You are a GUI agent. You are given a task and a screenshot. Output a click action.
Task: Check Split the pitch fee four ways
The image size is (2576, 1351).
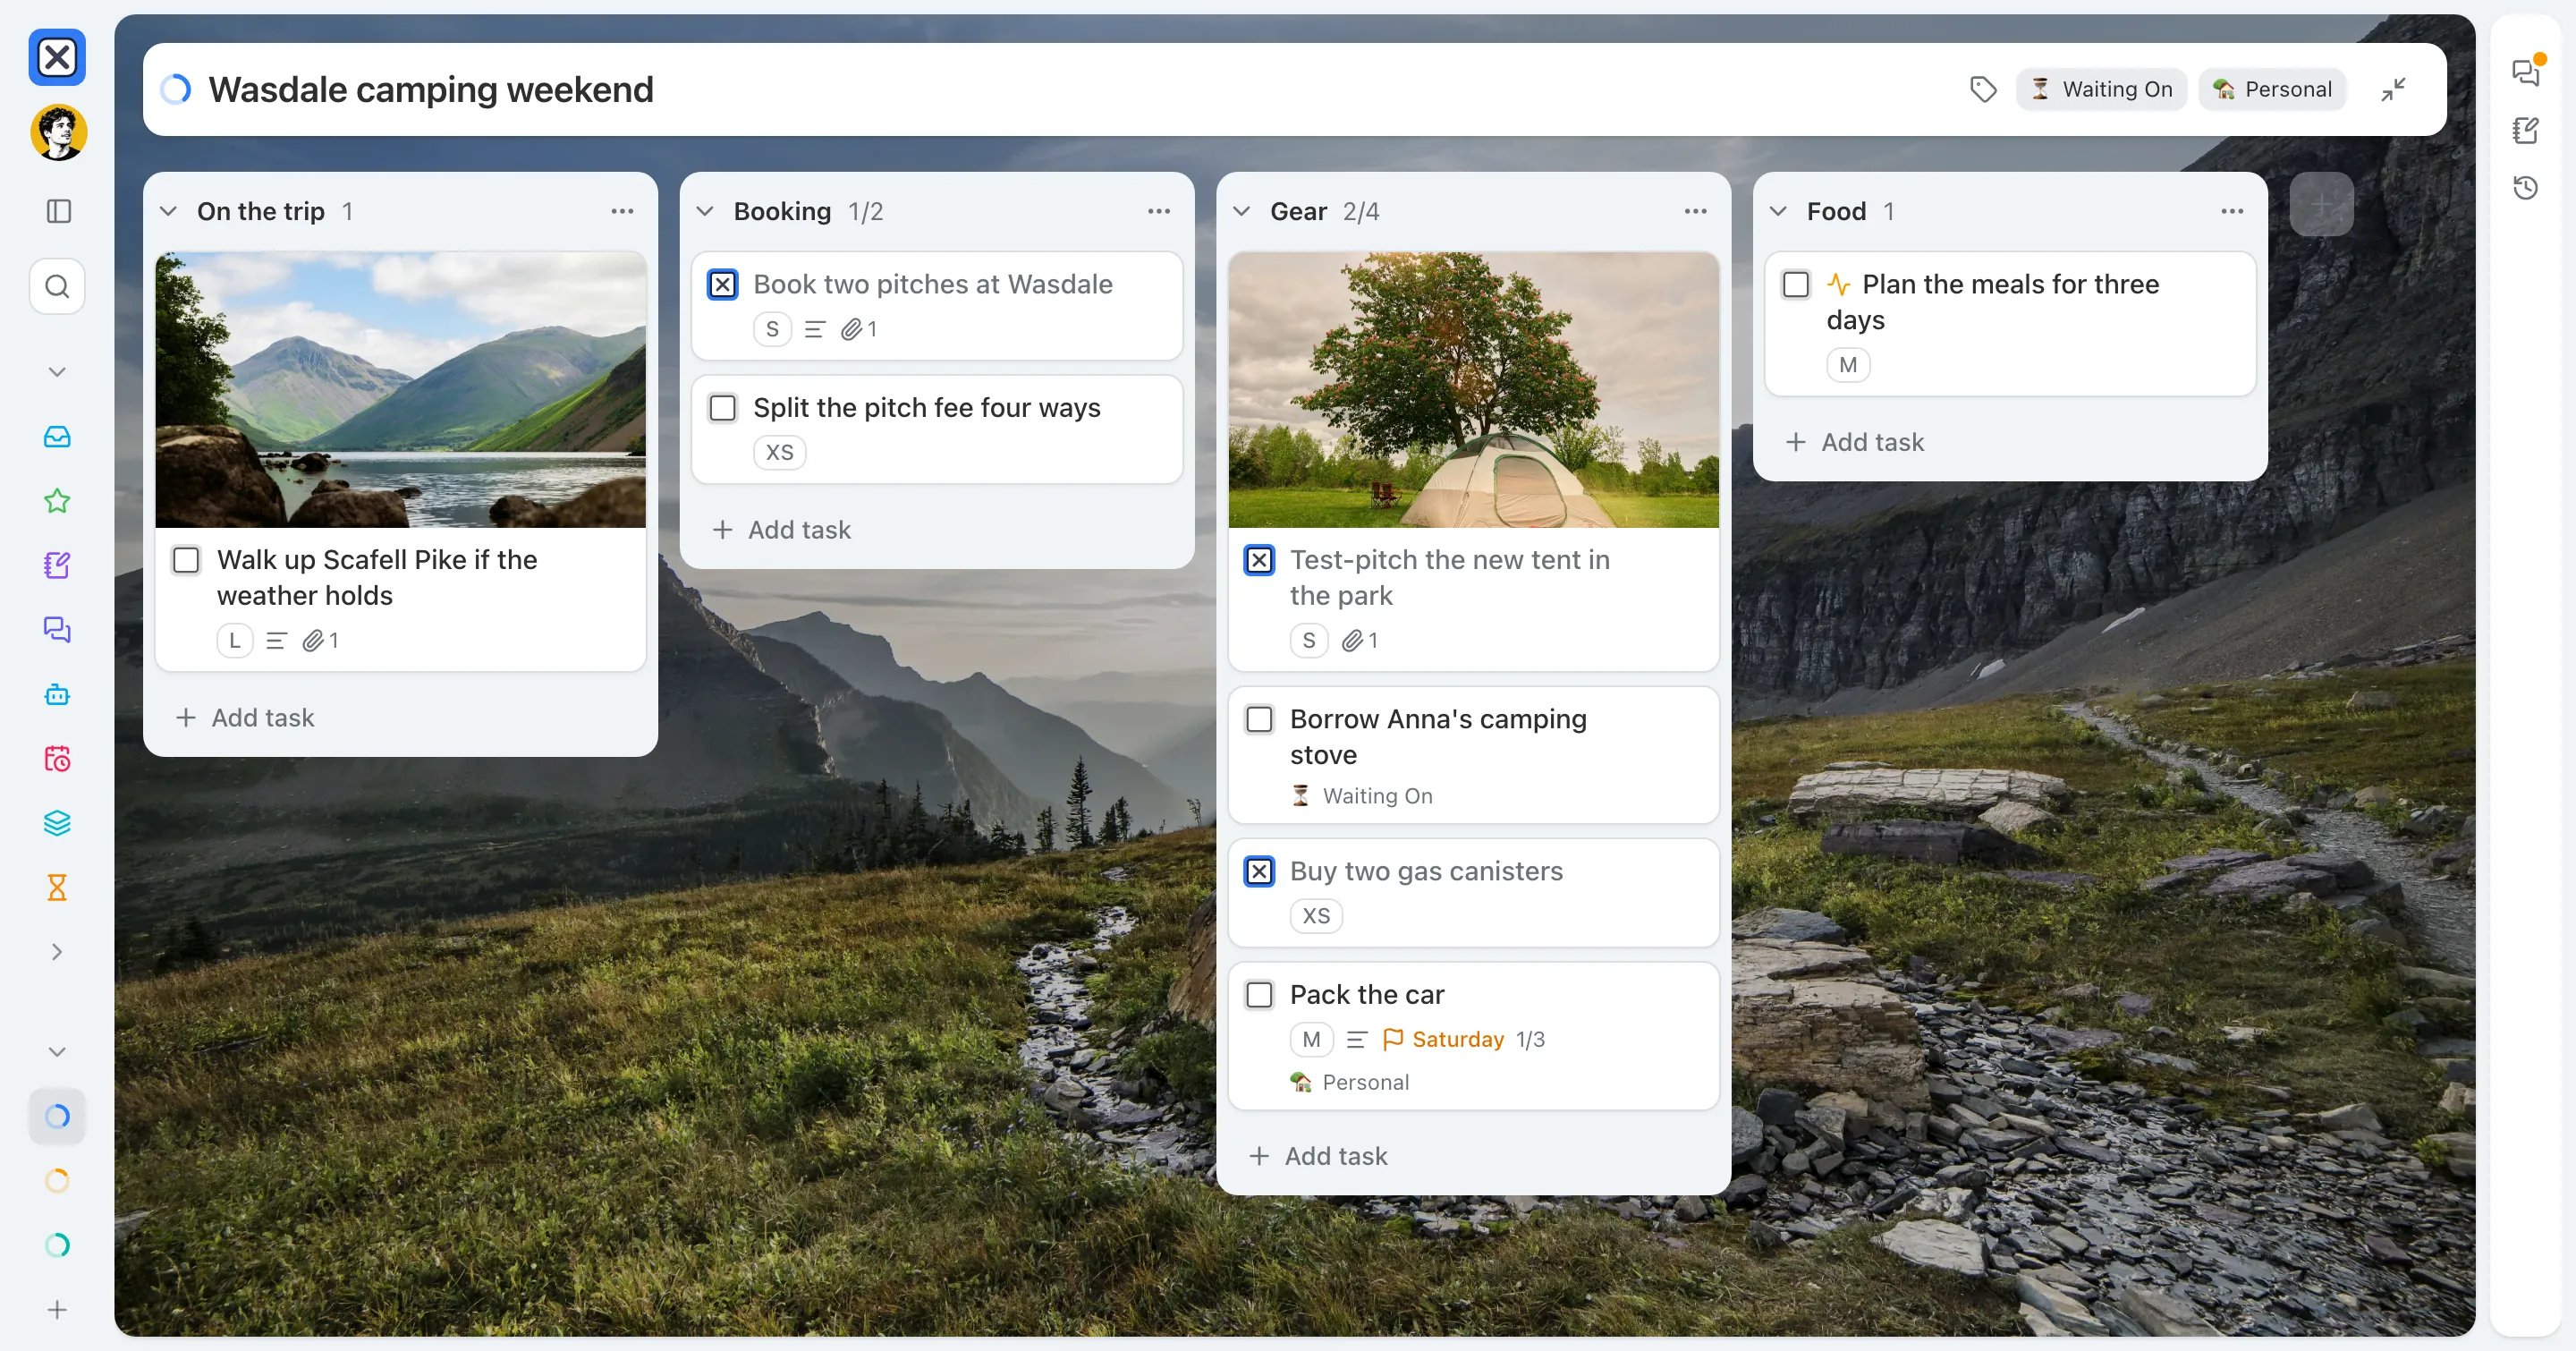tap(723, 408)
